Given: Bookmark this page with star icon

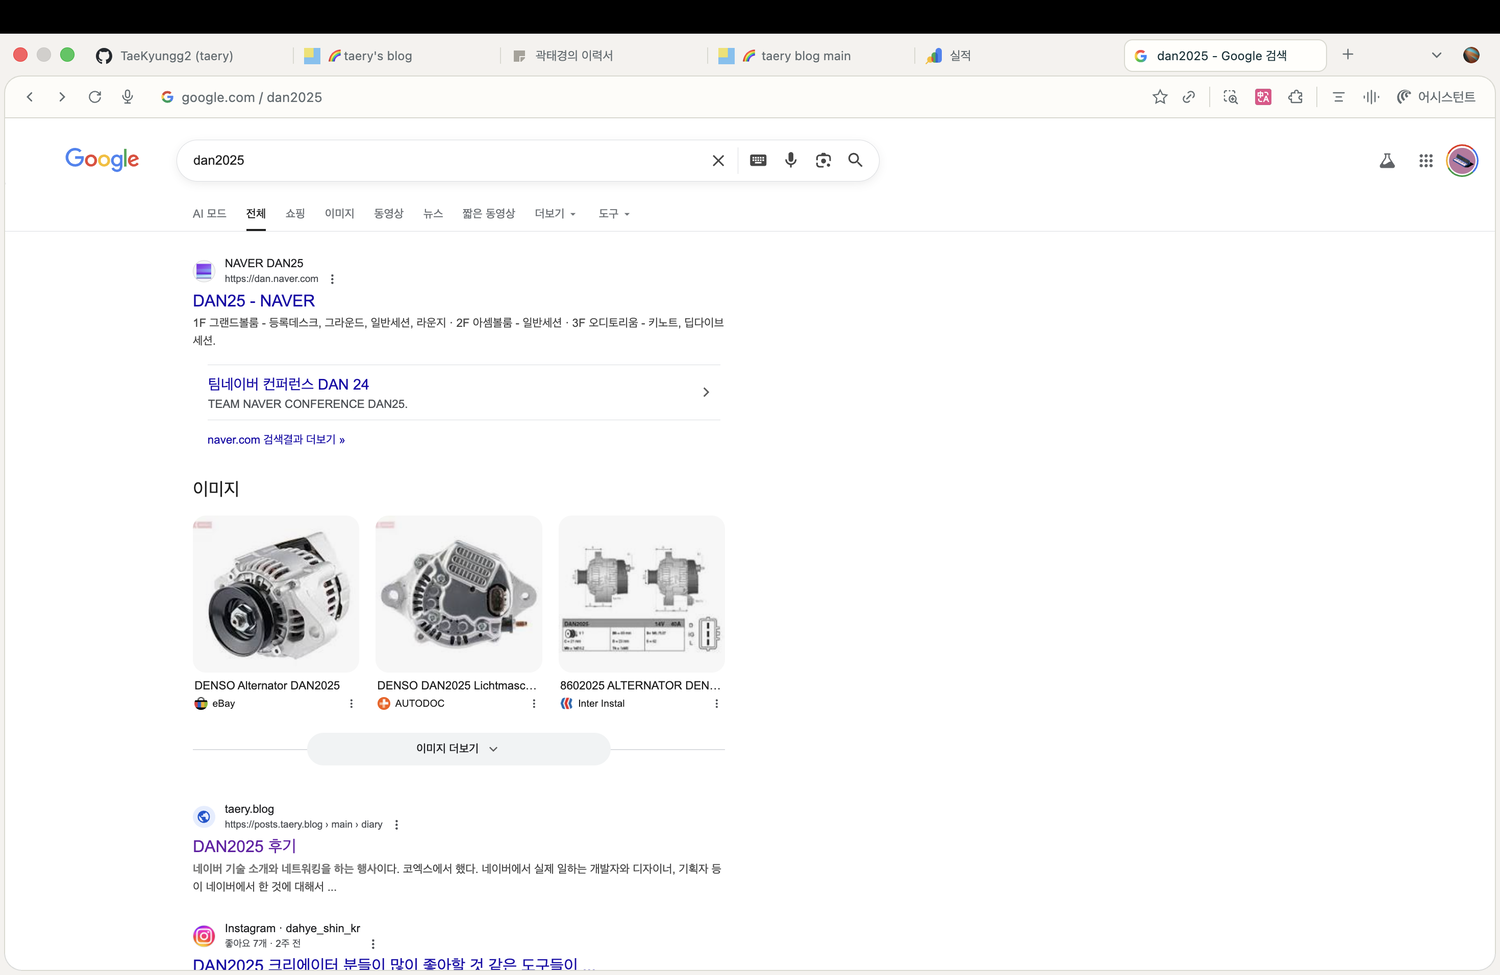Looking at the screenshot, I should coord(1159,97).
